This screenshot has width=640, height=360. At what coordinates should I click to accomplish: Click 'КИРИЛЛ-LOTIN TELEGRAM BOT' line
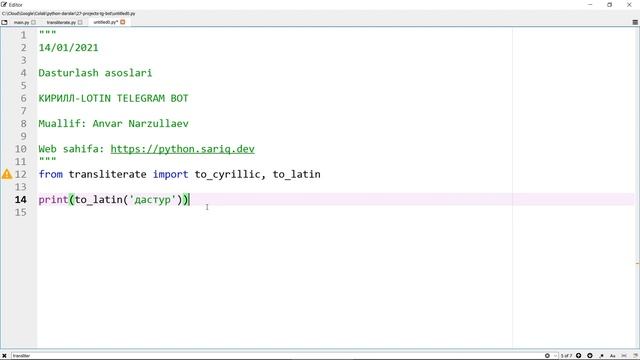click(x=113, y=98)
